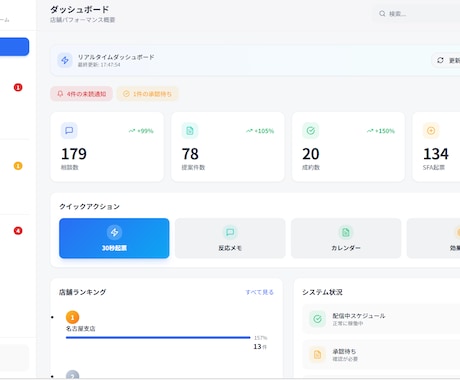
Task: Click the orange plus icon on the 134 card
Action: coord(431,130)
